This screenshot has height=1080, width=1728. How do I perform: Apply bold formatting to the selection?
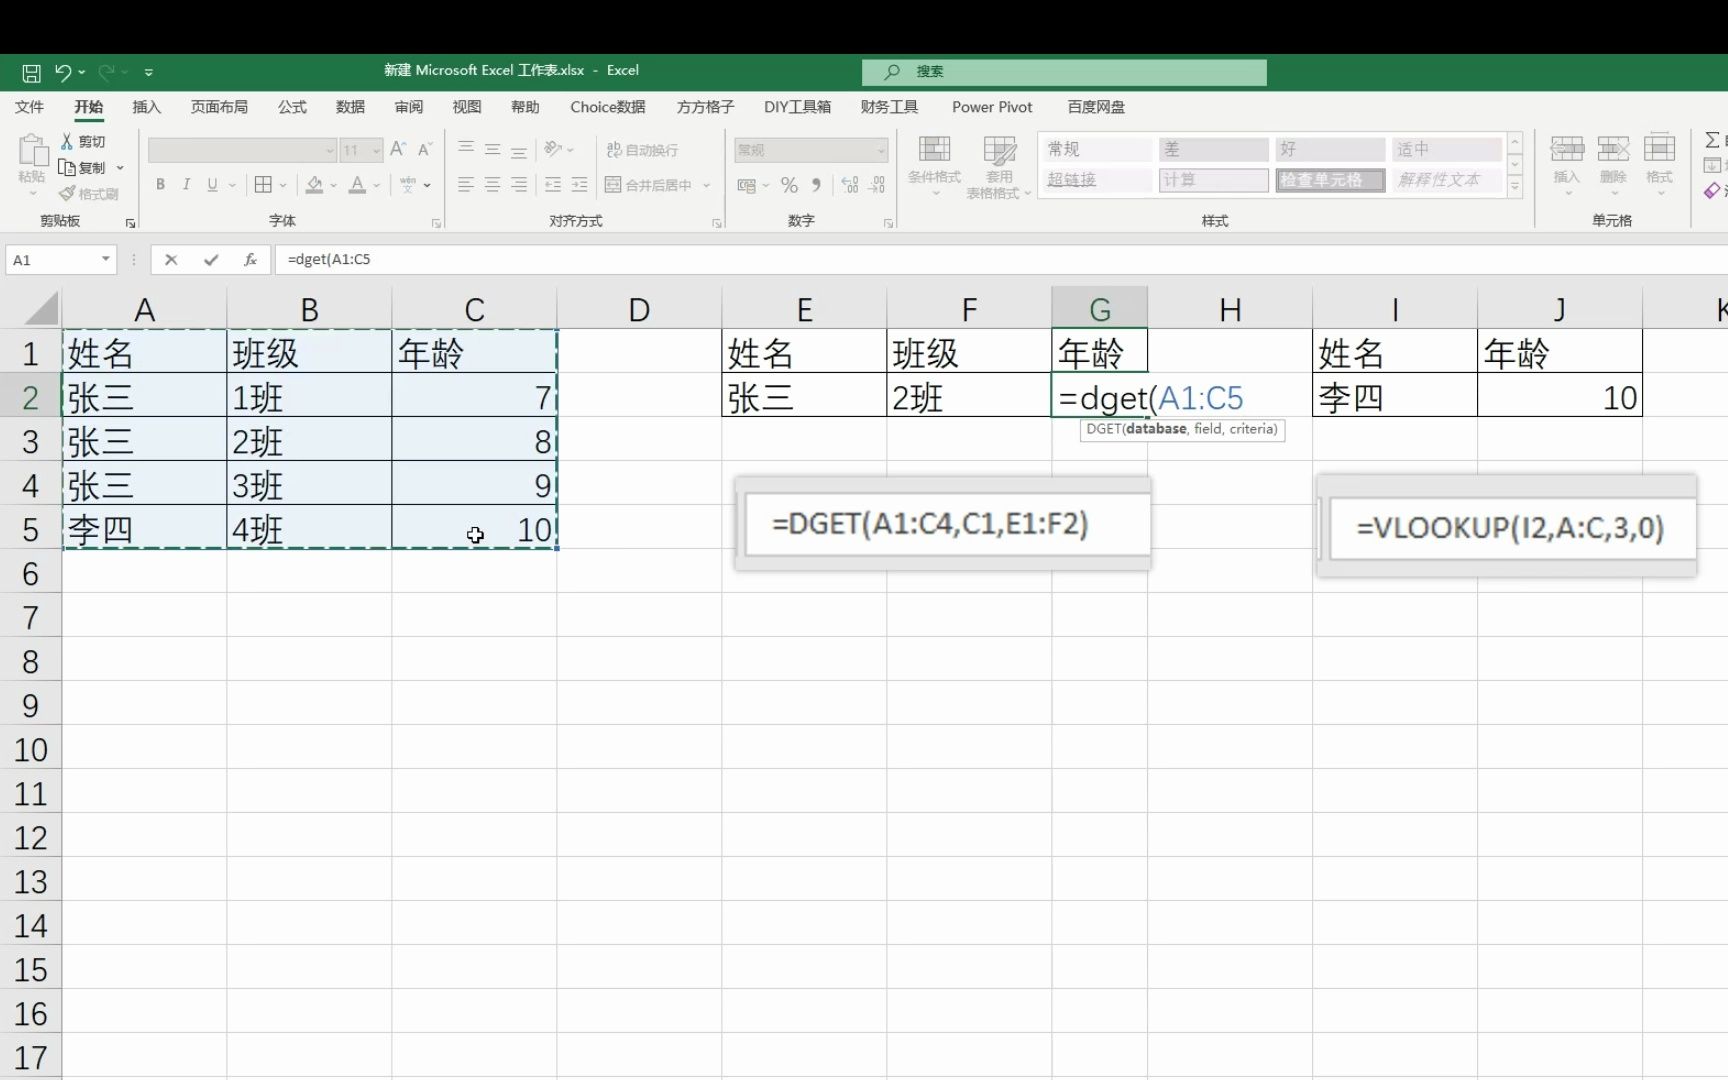pos(160,184)
